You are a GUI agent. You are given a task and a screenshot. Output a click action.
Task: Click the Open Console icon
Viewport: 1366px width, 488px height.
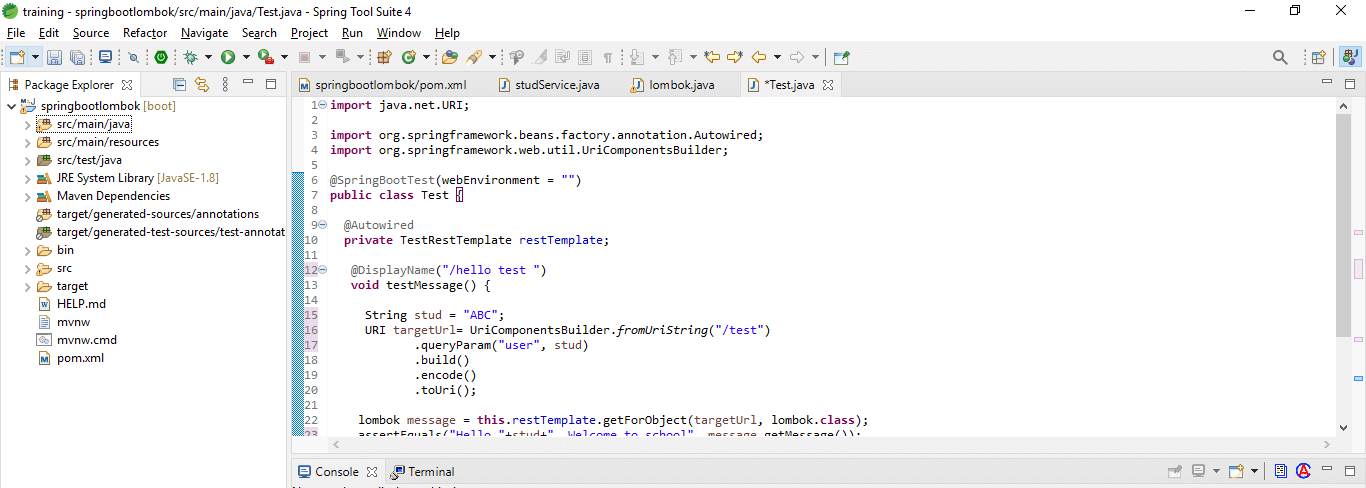pos(1236,471)
